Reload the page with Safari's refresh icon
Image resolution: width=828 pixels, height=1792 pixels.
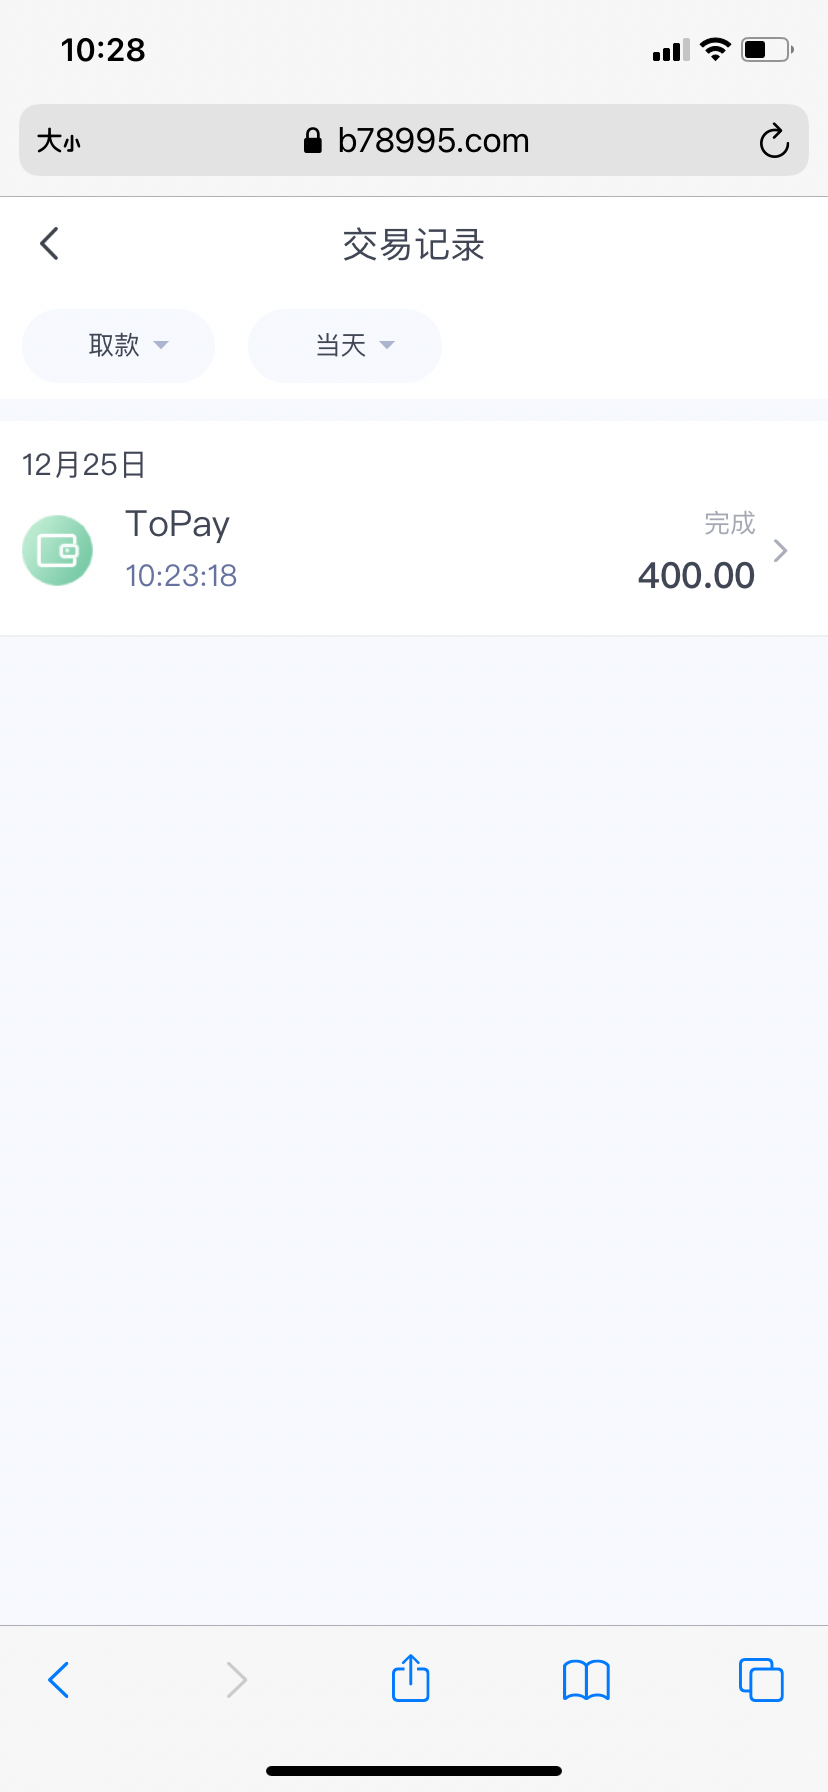pyautogui.click(x=773, y=141)
